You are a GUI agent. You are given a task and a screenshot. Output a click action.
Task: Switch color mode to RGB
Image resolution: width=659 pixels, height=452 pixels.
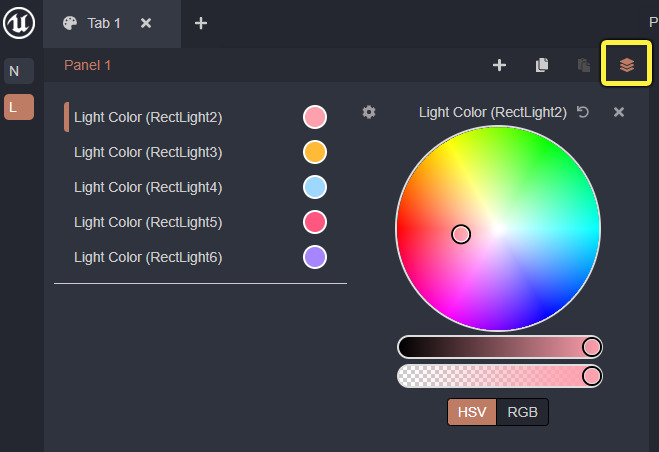coord(523,412)
